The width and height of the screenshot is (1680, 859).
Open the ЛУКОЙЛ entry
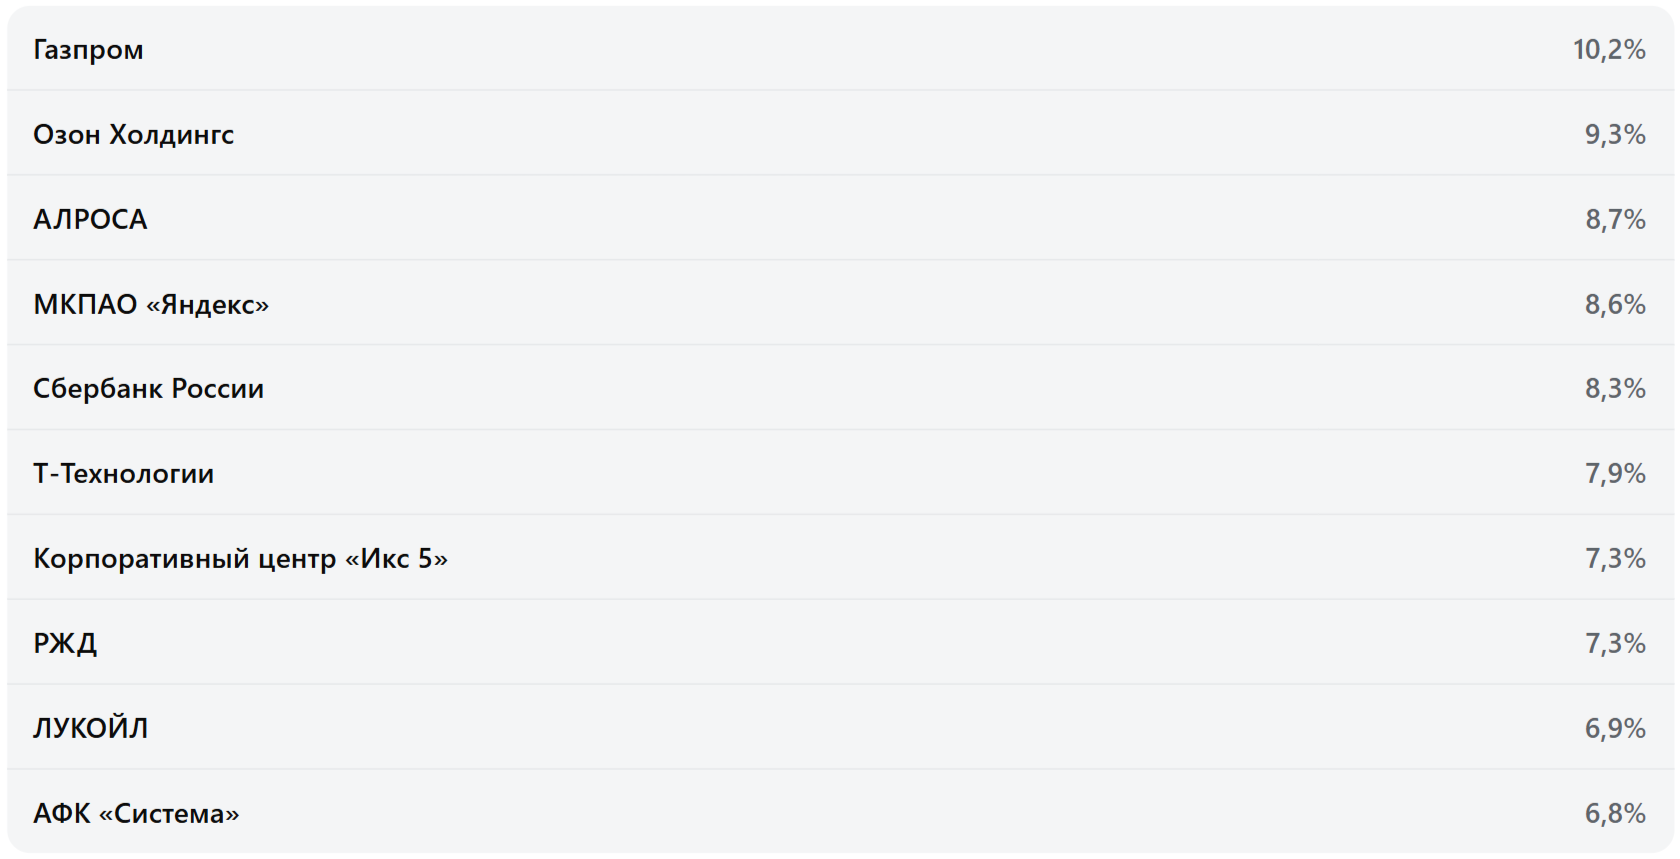[90, 729]
